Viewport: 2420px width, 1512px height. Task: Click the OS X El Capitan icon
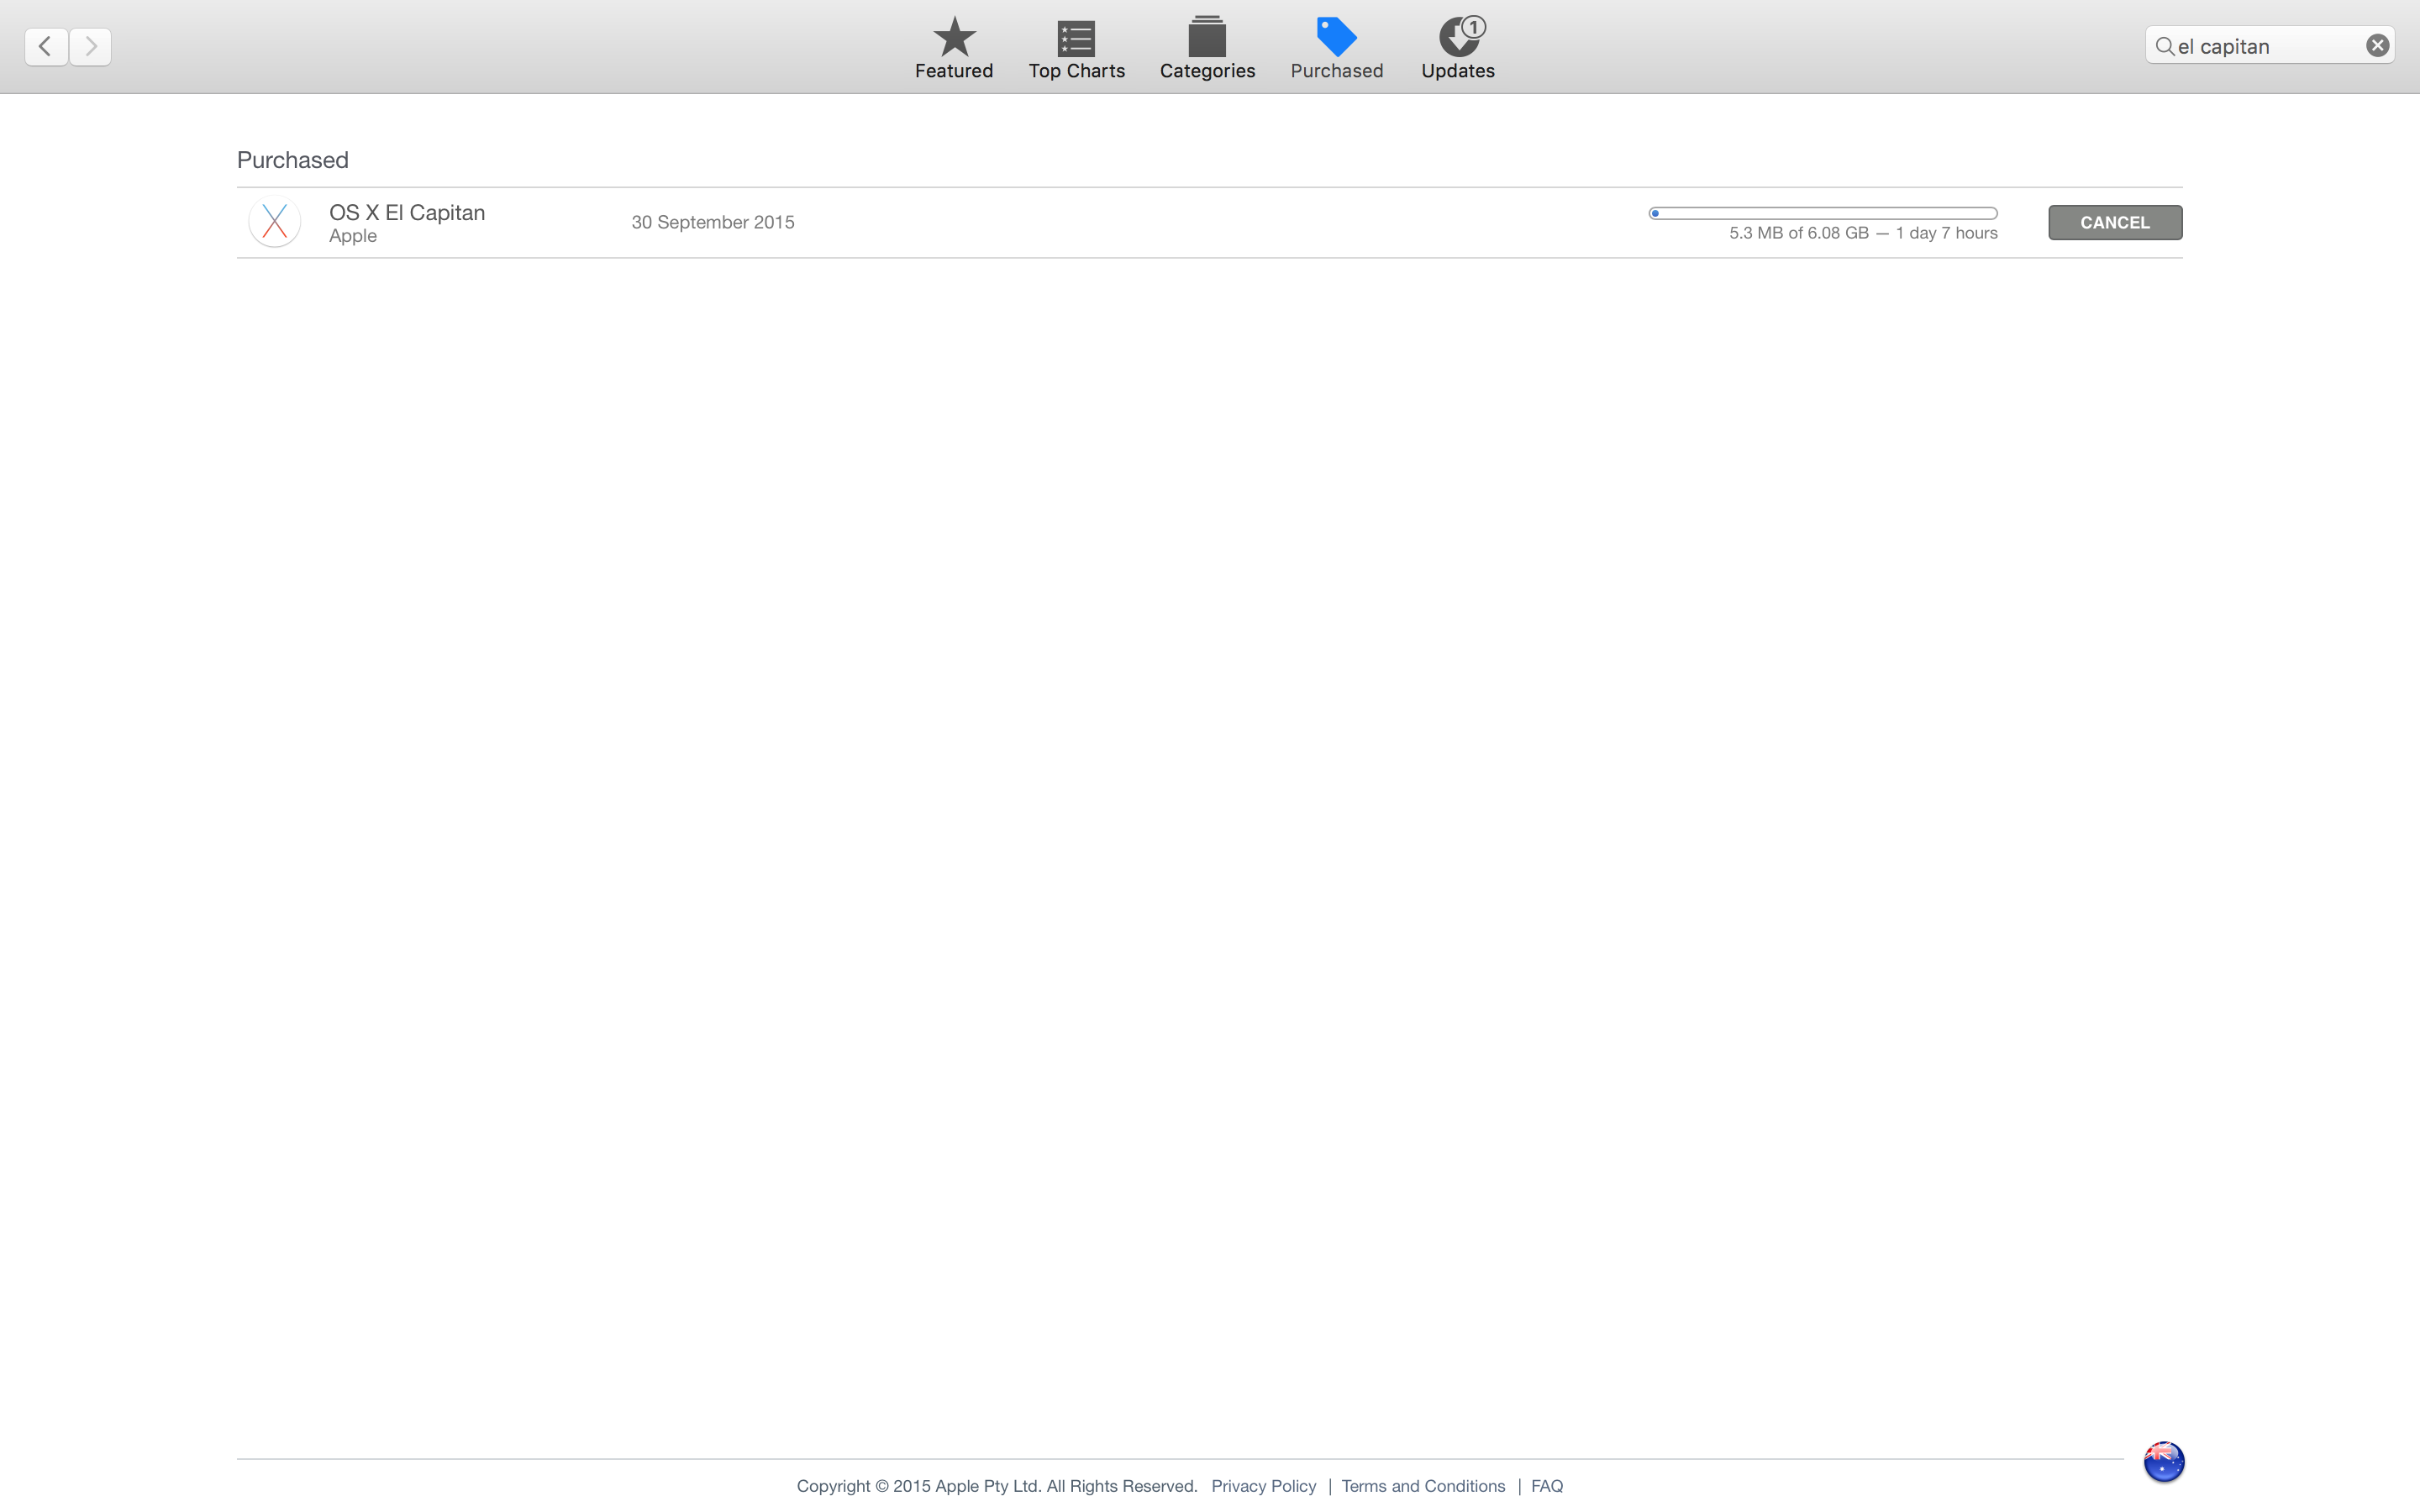(274, 222)
